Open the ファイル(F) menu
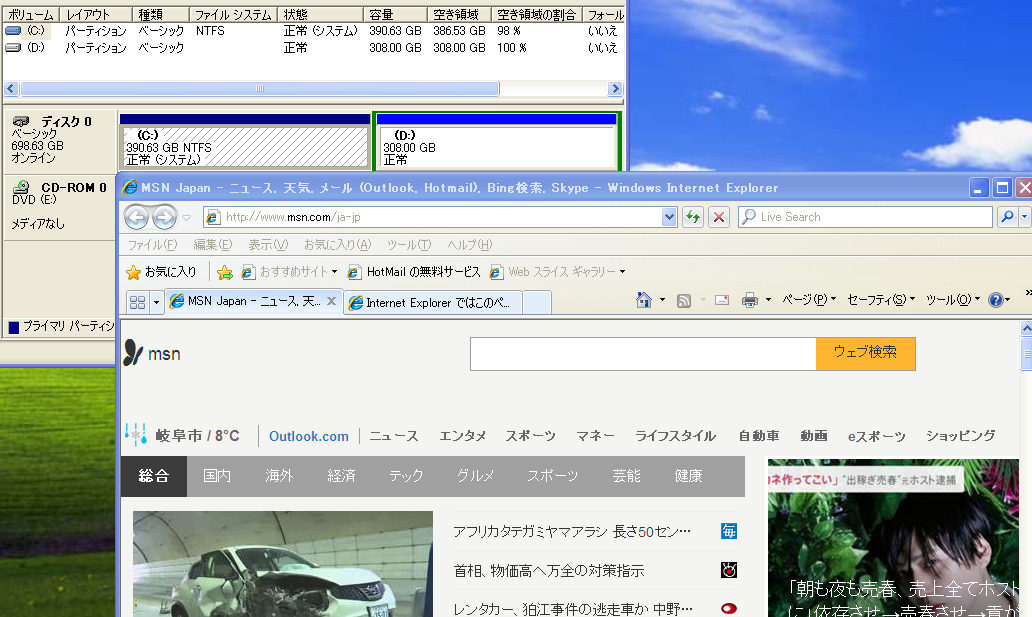This screenshot has height=617, width=1032. point(152,245)
